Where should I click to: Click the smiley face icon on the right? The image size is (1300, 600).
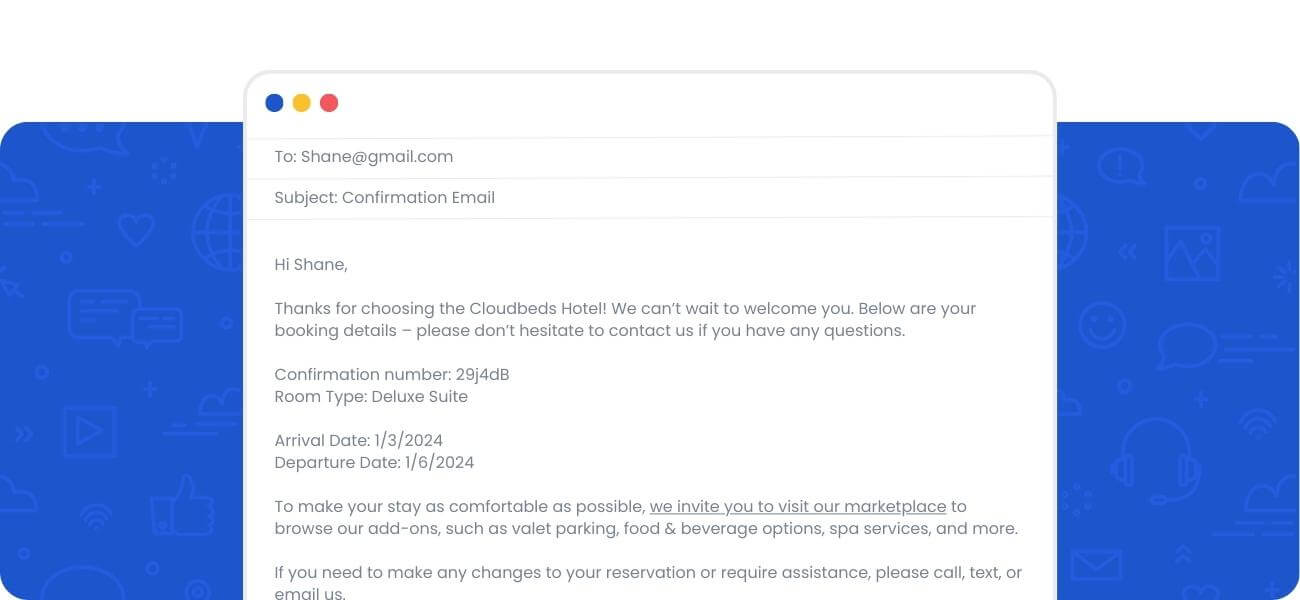(x=1102, y=325)
